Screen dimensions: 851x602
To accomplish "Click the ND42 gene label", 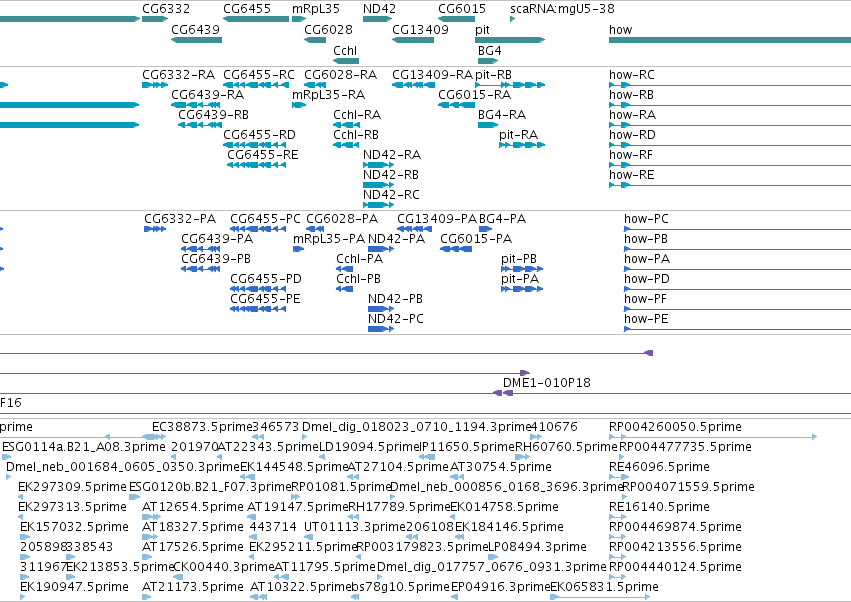I will (379, 9).
